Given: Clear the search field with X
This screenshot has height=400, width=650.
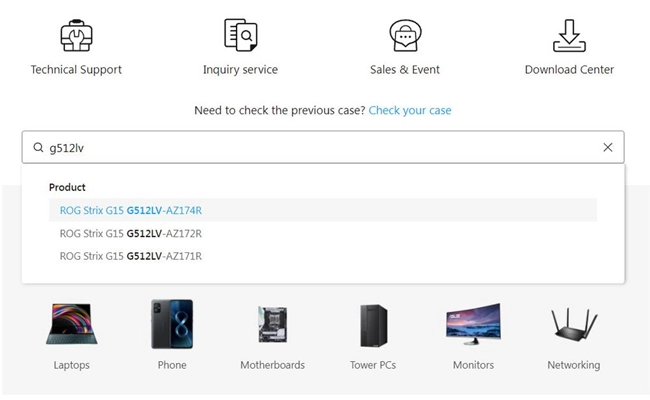Looking at the screenshot, I should (608, 147).
